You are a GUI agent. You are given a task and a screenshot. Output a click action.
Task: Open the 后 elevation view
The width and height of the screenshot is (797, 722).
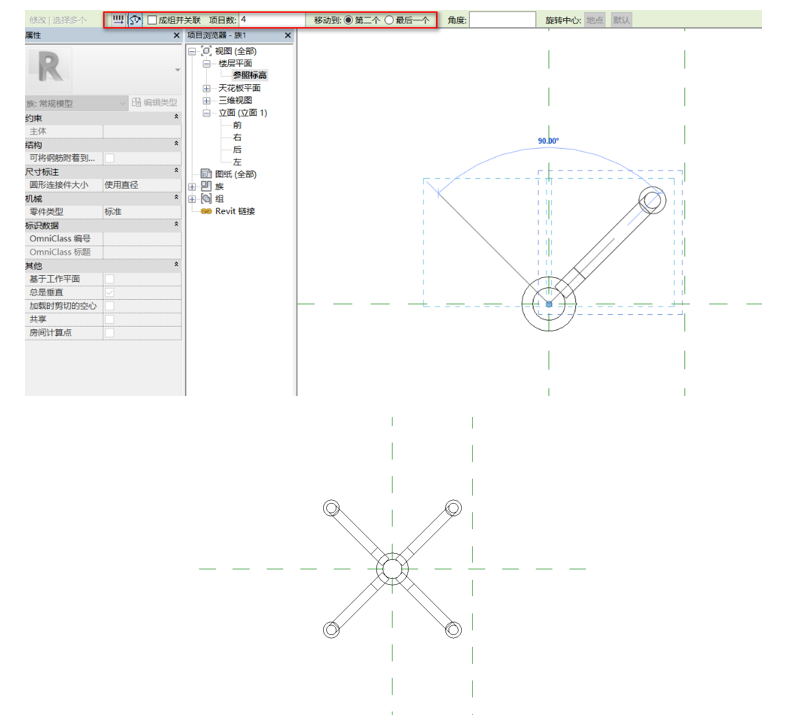[237, 149]
